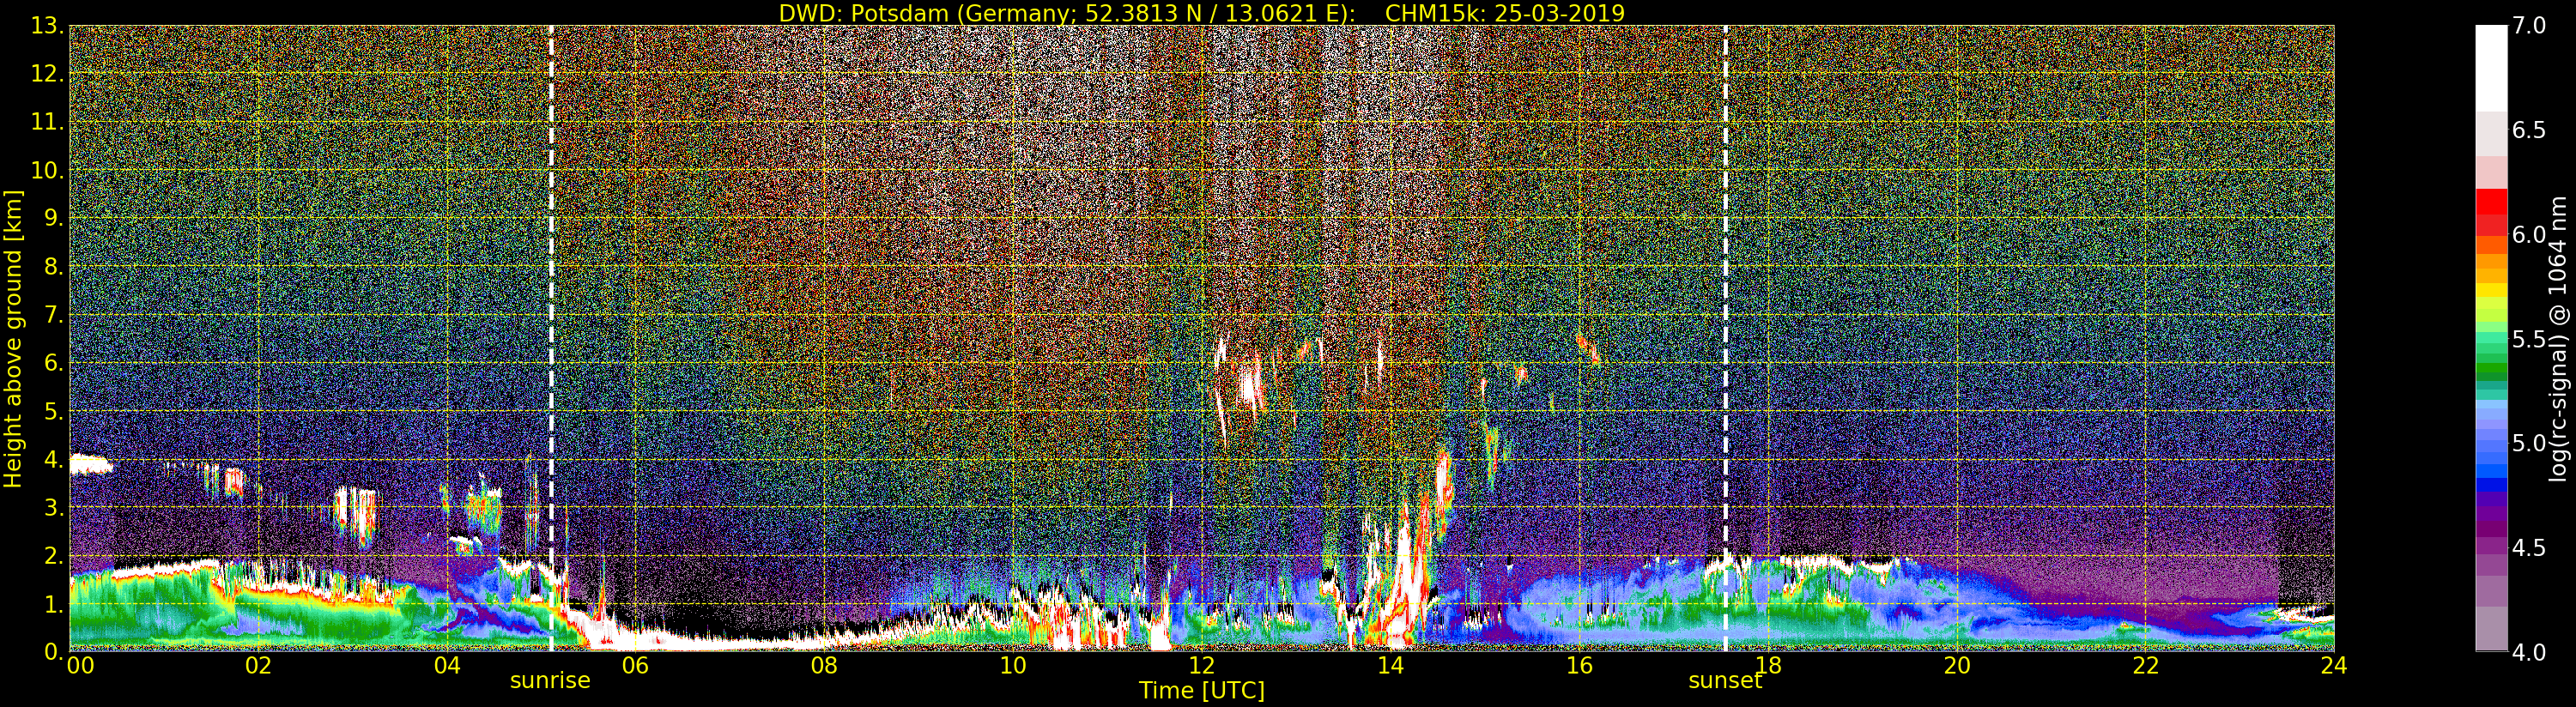Click the colorbar tick label '4.0'

click(x=2529, y=652)
